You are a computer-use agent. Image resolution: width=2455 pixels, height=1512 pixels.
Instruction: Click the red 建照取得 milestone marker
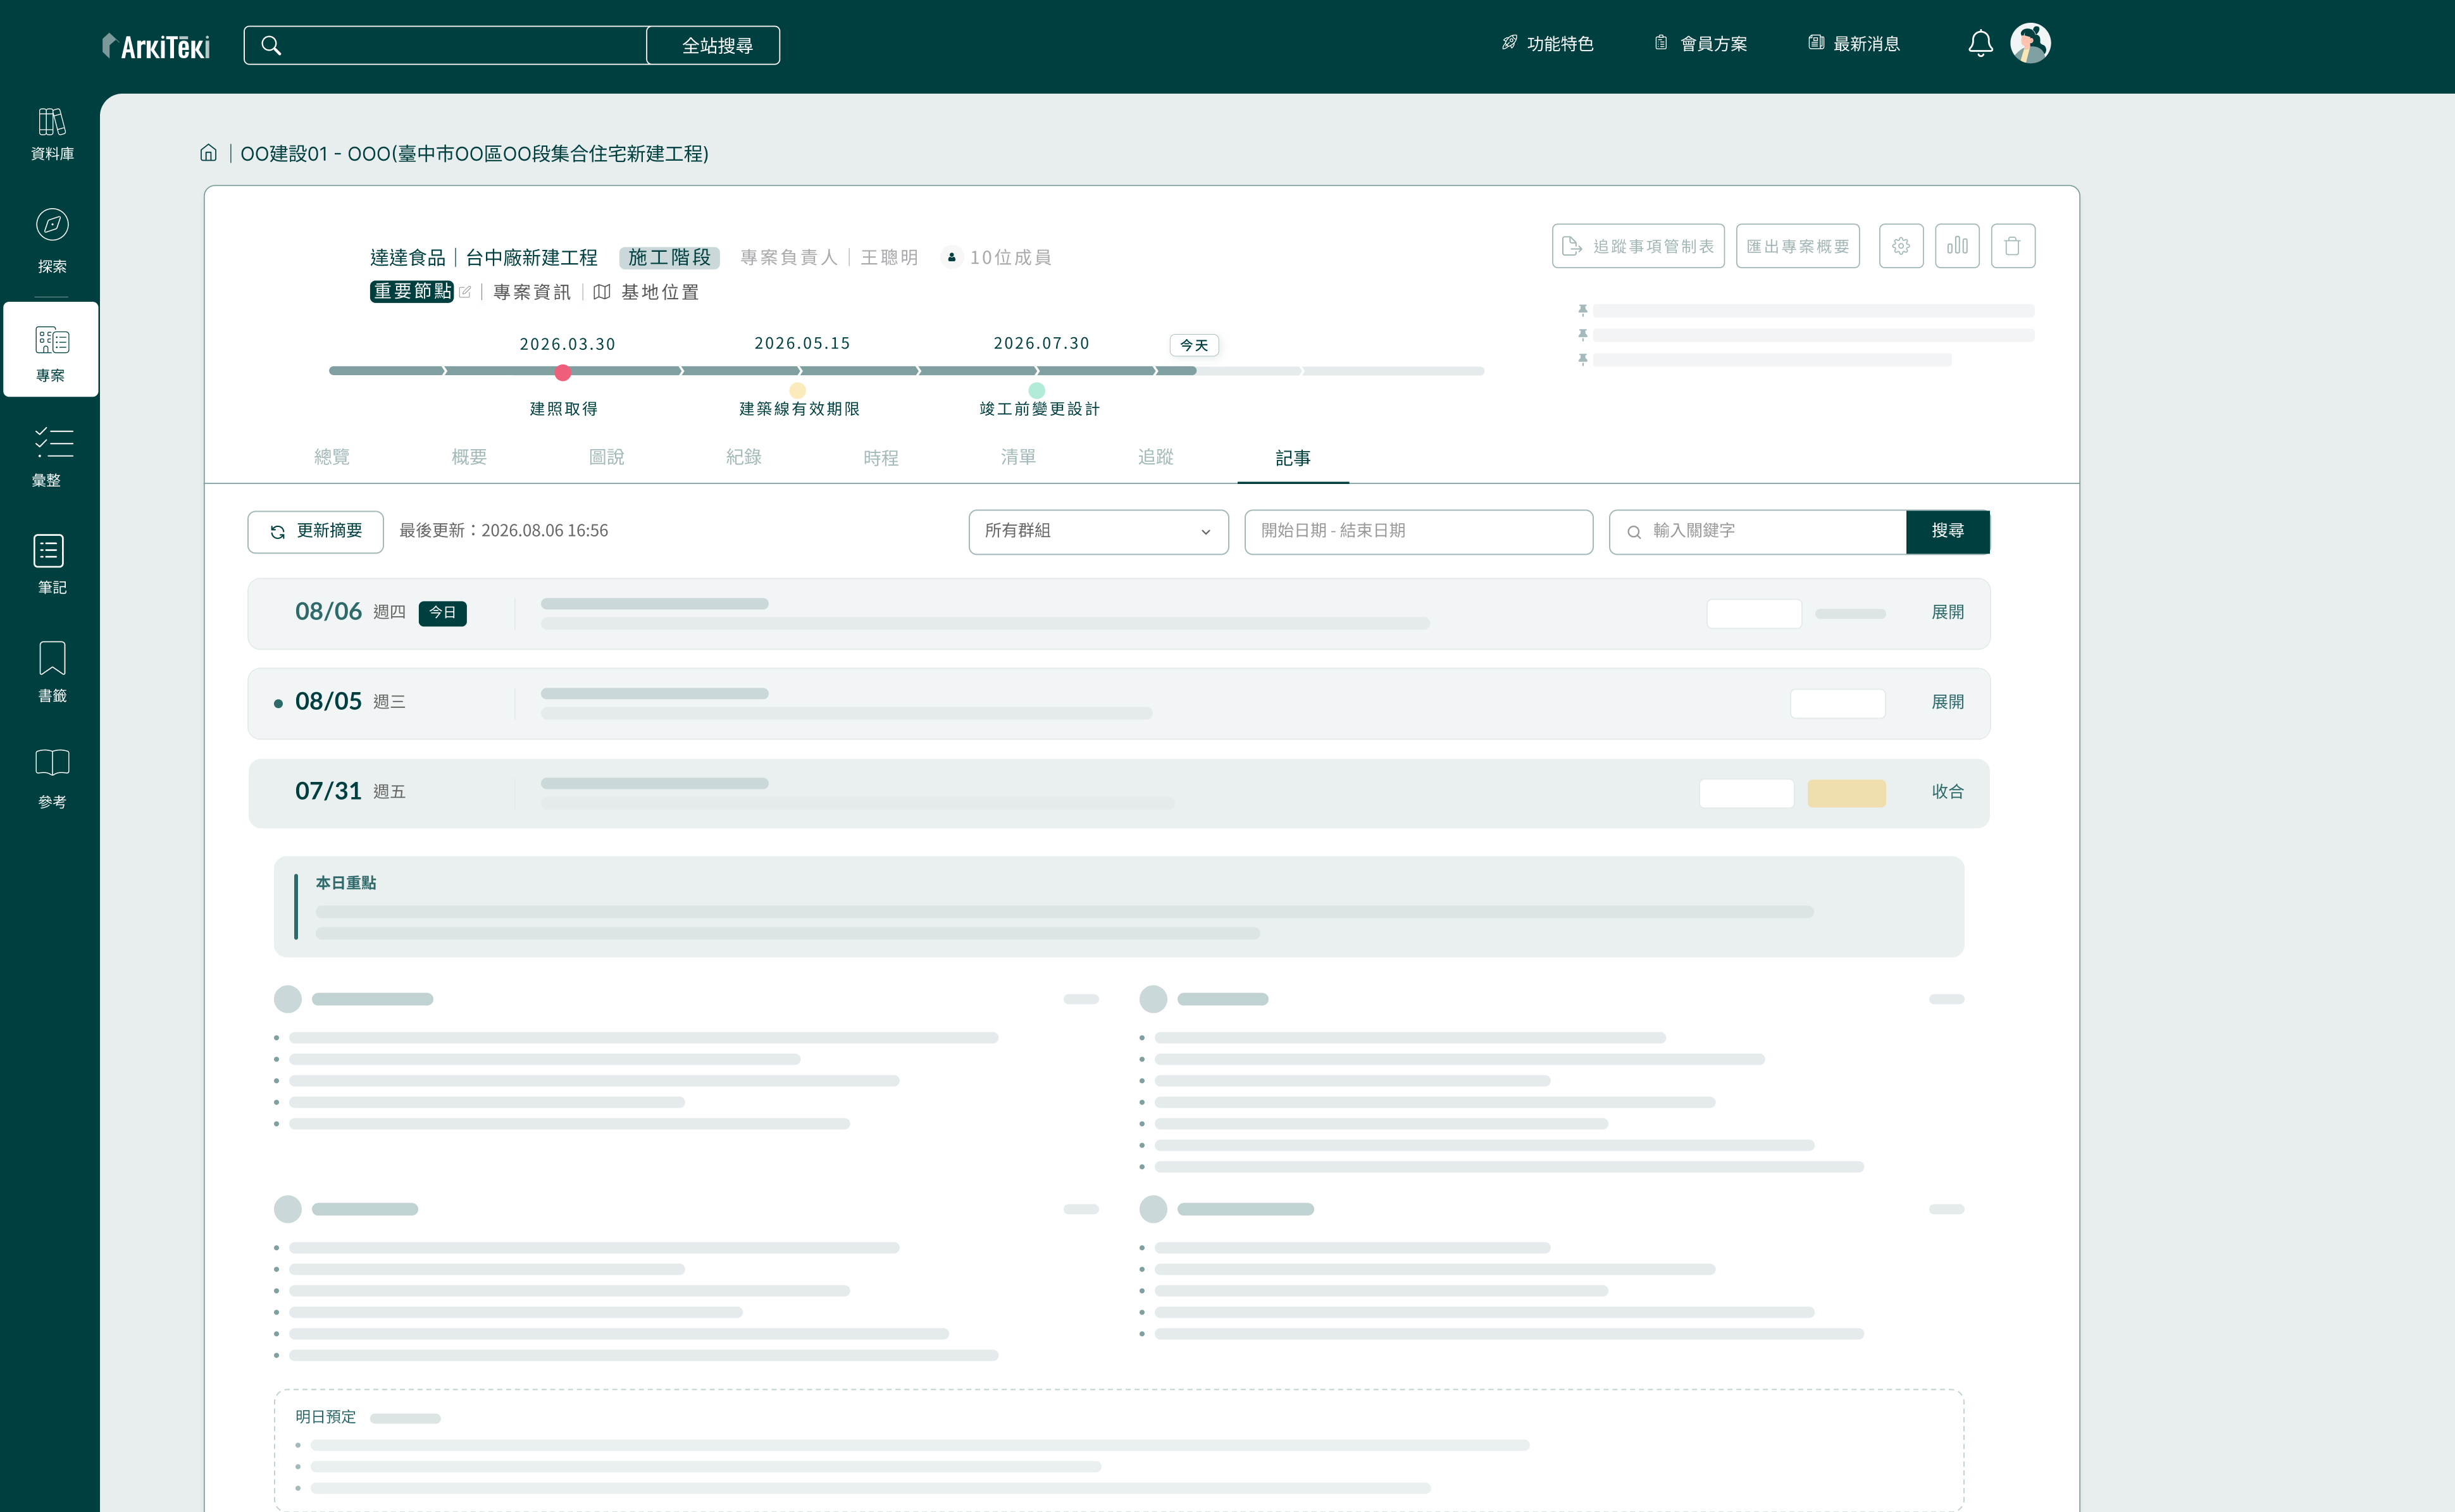click(563, 373)
